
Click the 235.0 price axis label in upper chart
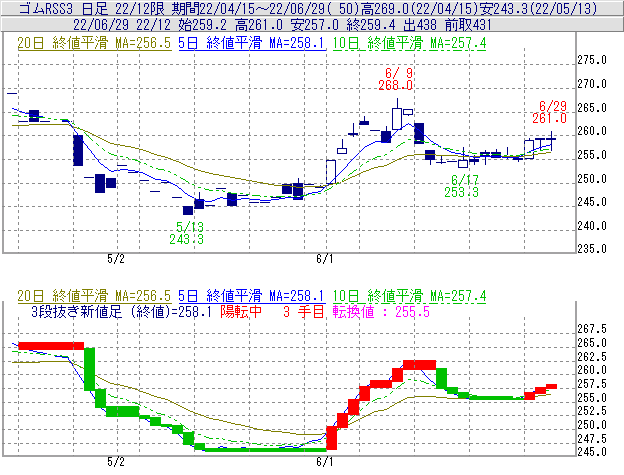tap(592, 249)
